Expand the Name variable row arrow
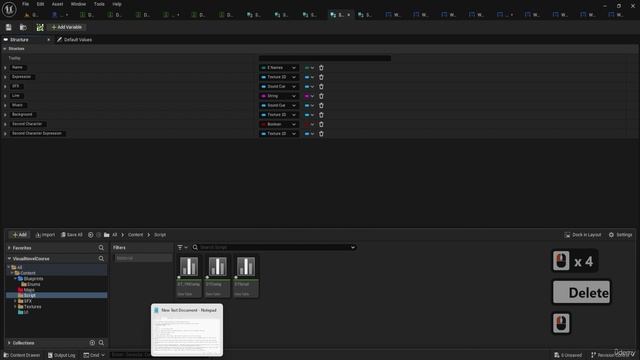The image size is (640, 360). coord(5,68)
